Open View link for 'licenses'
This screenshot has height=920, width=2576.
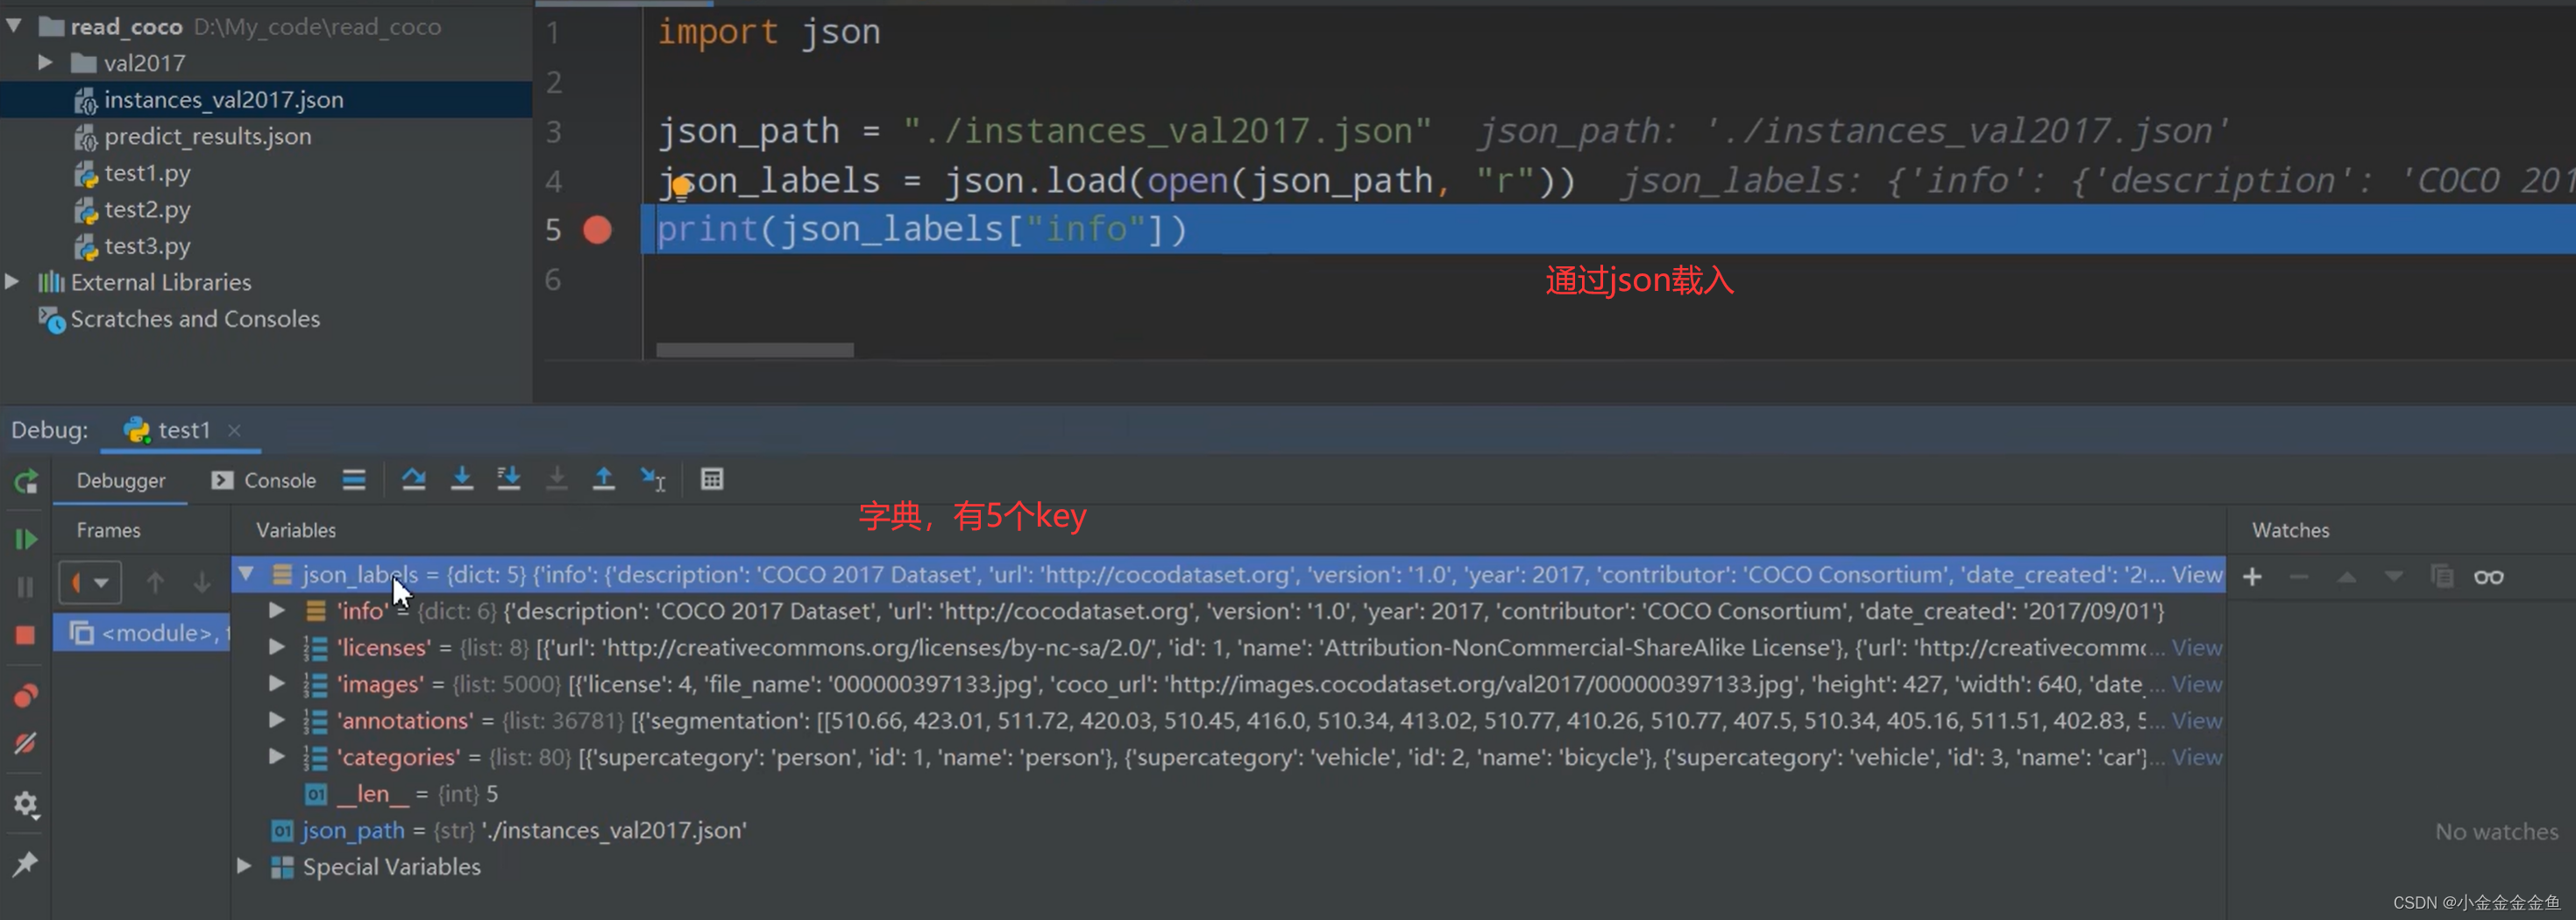[2197, 647]
